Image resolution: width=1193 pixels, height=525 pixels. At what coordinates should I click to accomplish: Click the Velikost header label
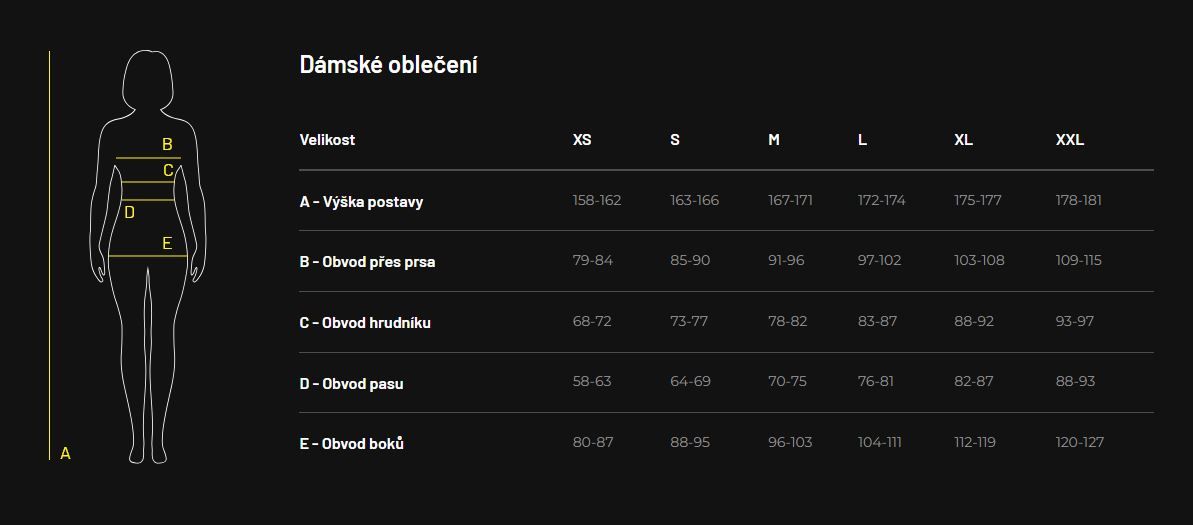[327, 140]
